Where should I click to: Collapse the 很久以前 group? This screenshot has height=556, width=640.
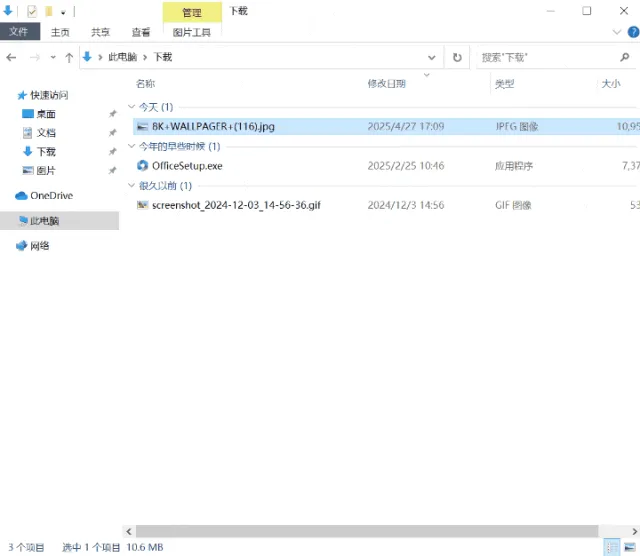(131, 185)
